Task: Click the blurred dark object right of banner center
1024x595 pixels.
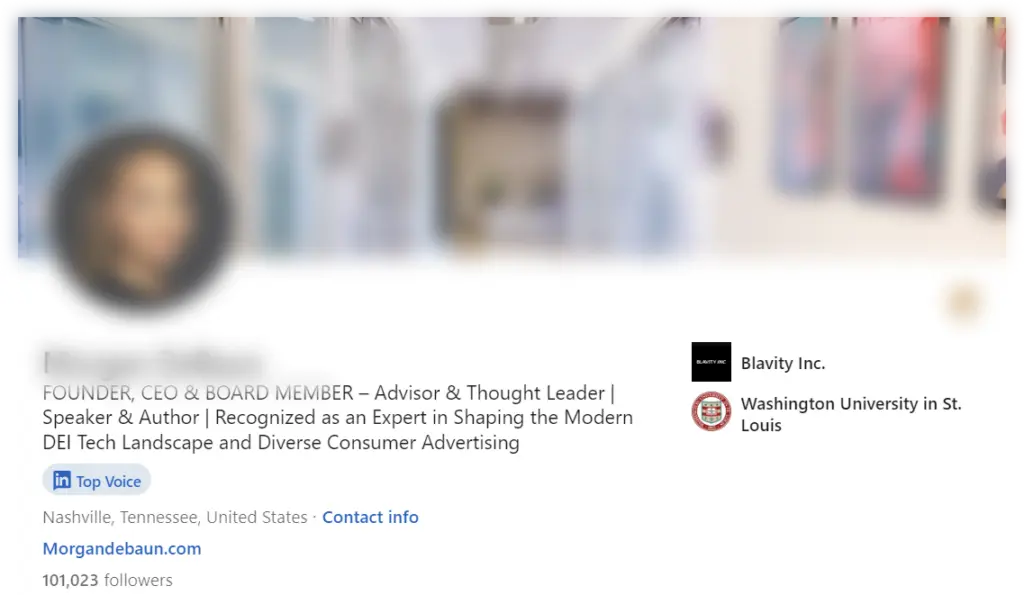Action: point(716,134)
